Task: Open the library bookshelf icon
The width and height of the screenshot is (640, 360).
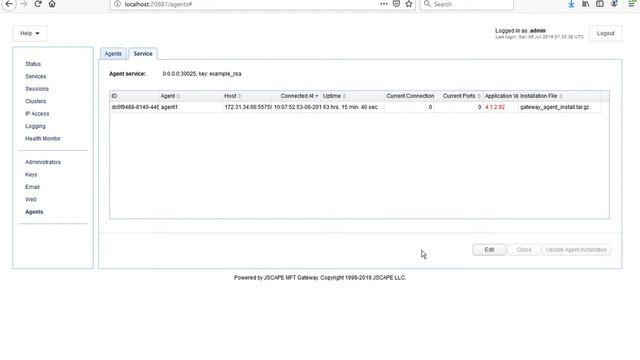Action: click(x=586, y=4)
